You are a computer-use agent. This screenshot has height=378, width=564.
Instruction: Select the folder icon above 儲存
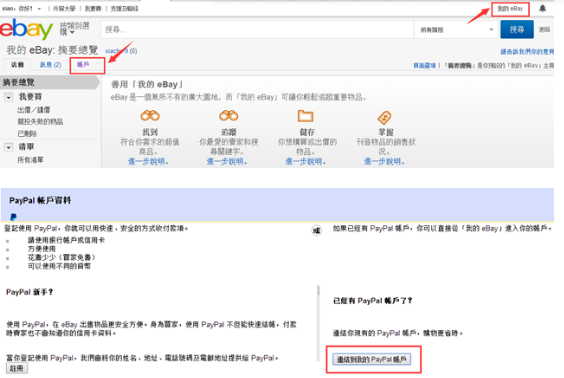click(305, 116)
